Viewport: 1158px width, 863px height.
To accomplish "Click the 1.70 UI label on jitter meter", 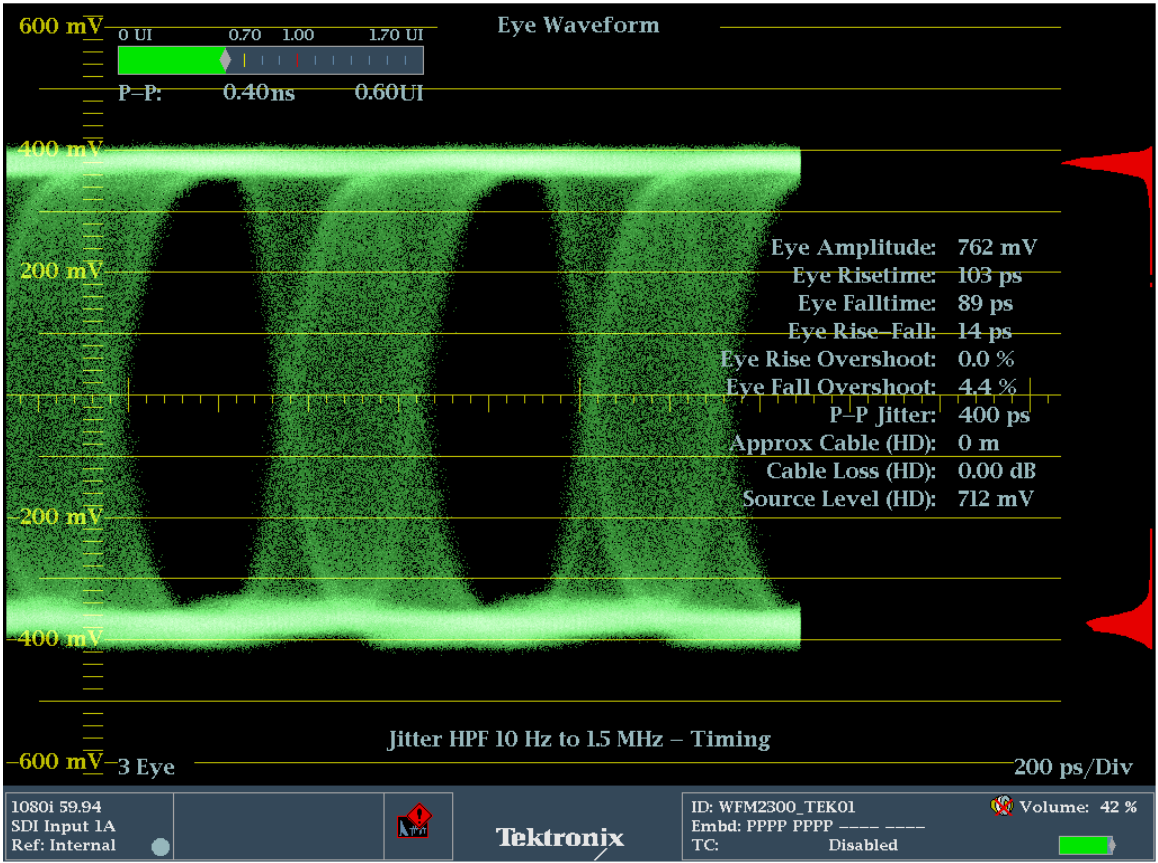I will coord(396,35).
